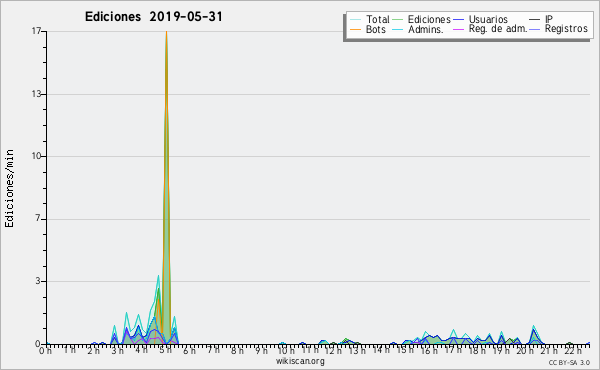600x370 pixels.
Task: Click the 'CC BY-SA 3.0' license text
Action: pyautogui.click(x=569, y=362)
